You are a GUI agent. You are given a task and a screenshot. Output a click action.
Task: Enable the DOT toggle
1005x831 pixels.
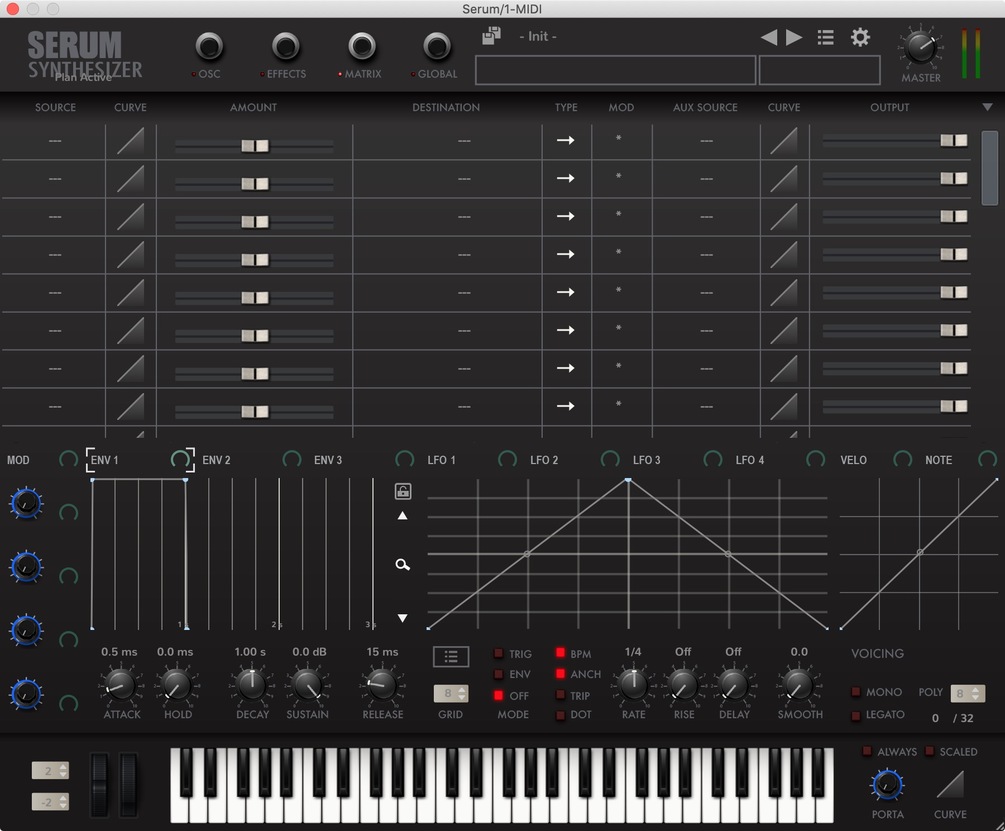pos(560,715)
